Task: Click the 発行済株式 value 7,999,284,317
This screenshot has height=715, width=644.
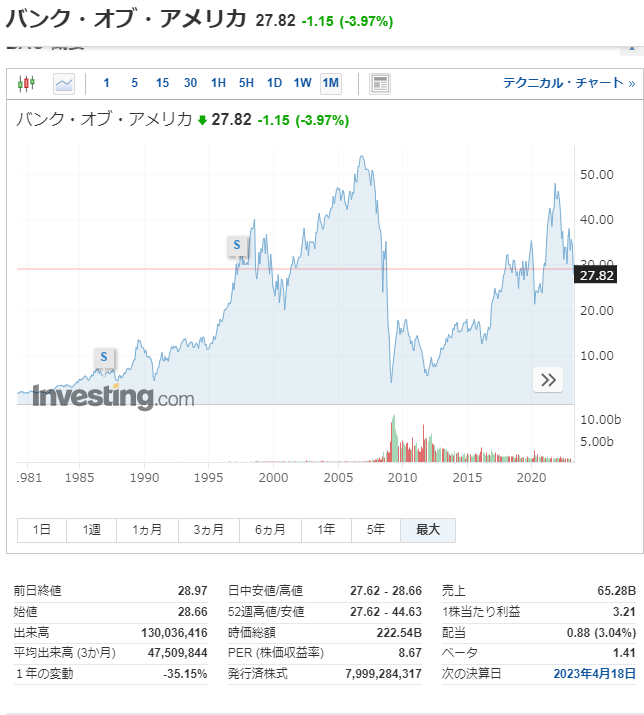Action: (384, 674)
